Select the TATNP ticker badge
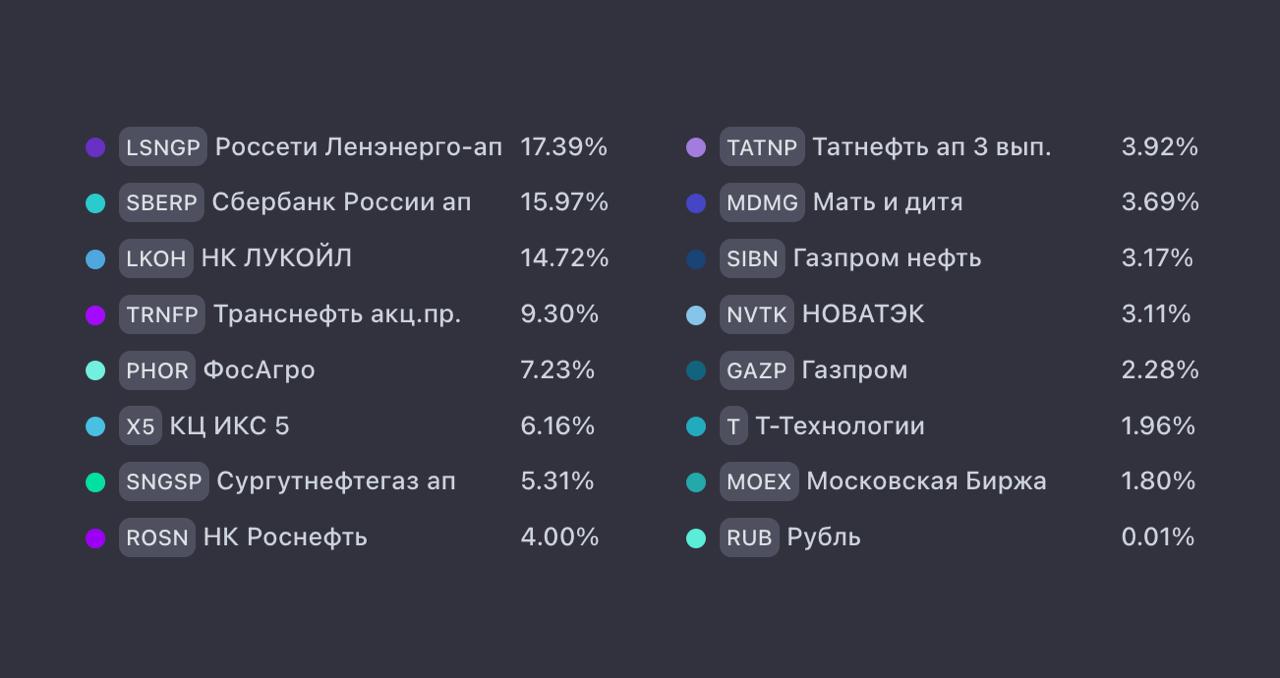This screenshot has height=678, width=1280. 762,147
